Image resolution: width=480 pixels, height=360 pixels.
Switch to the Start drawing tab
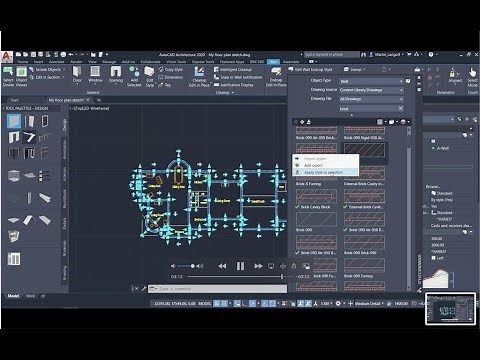pyautogui.click(x=14, y=100)
